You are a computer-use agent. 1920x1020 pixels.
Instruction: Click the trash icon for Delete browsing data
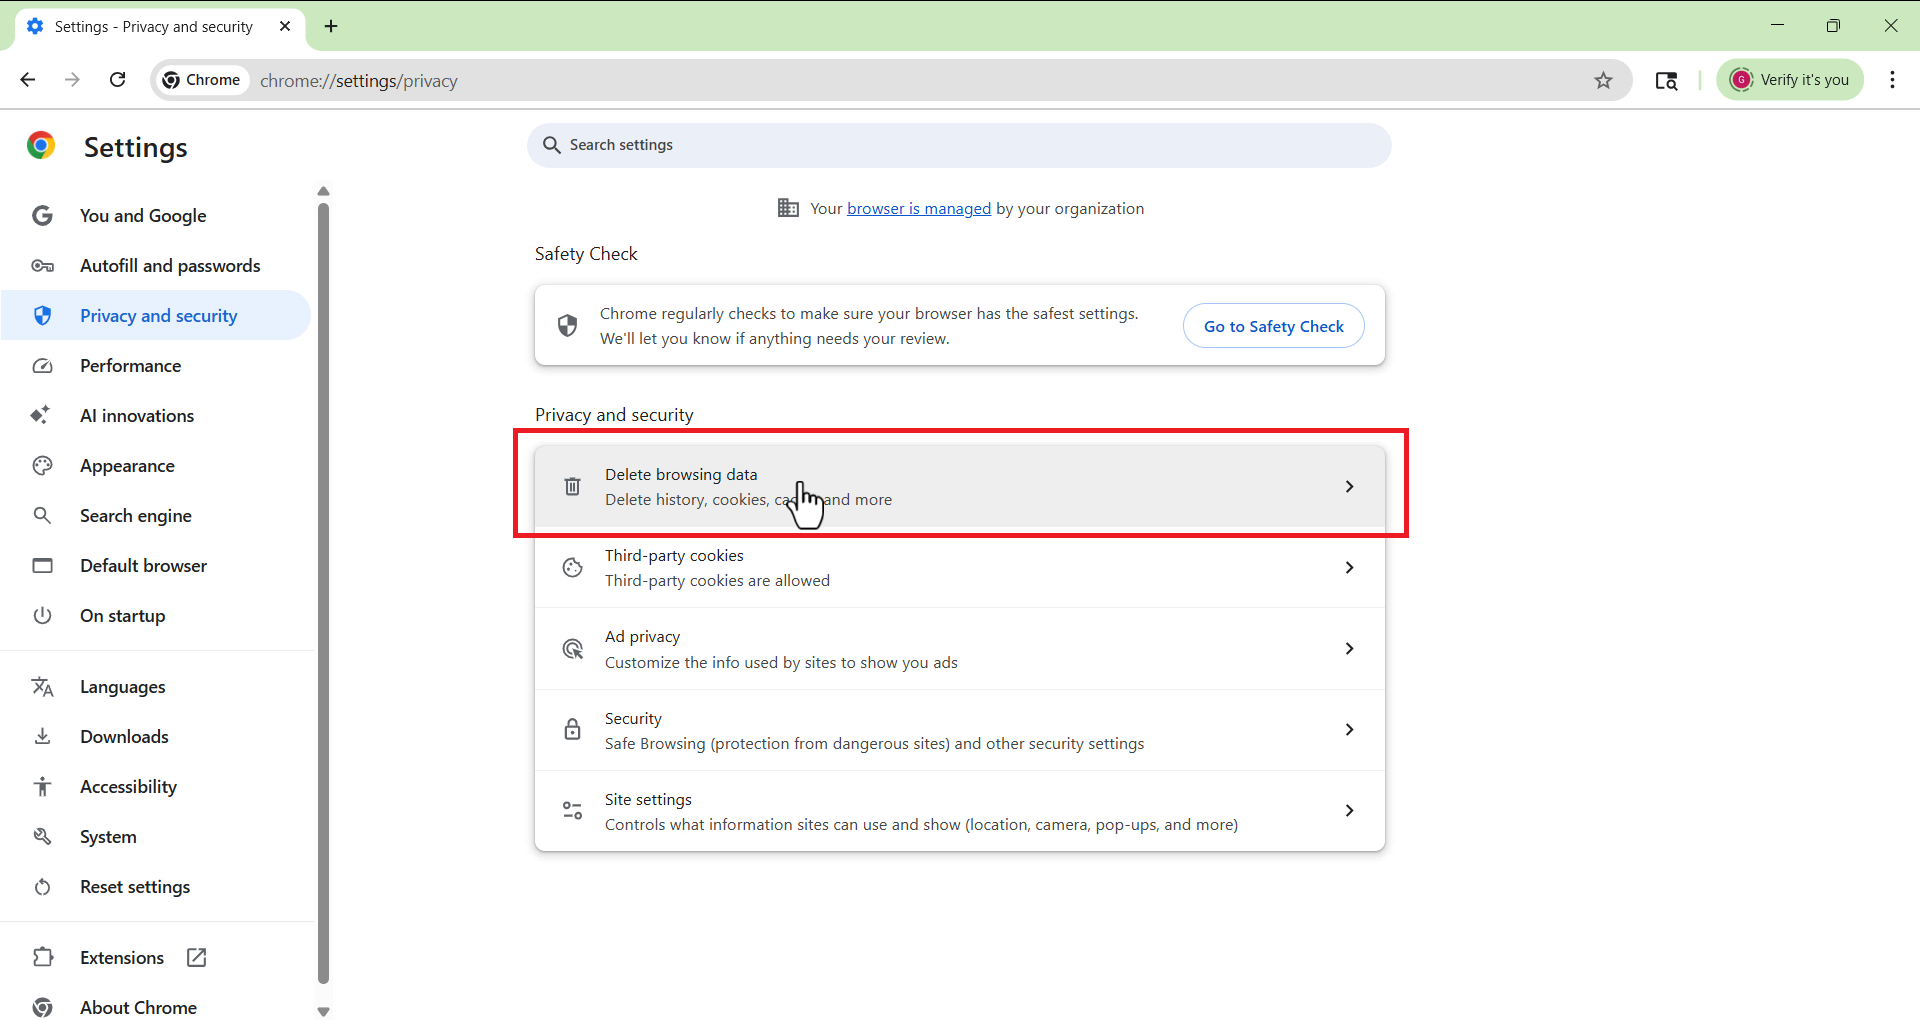coord(572,487)
